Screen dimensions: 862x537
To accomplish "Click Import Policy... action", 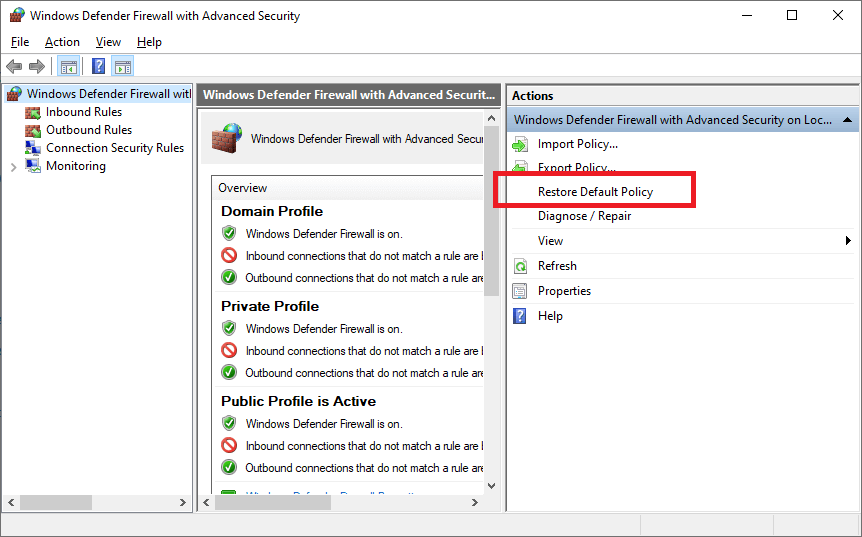I will [578, 144].
